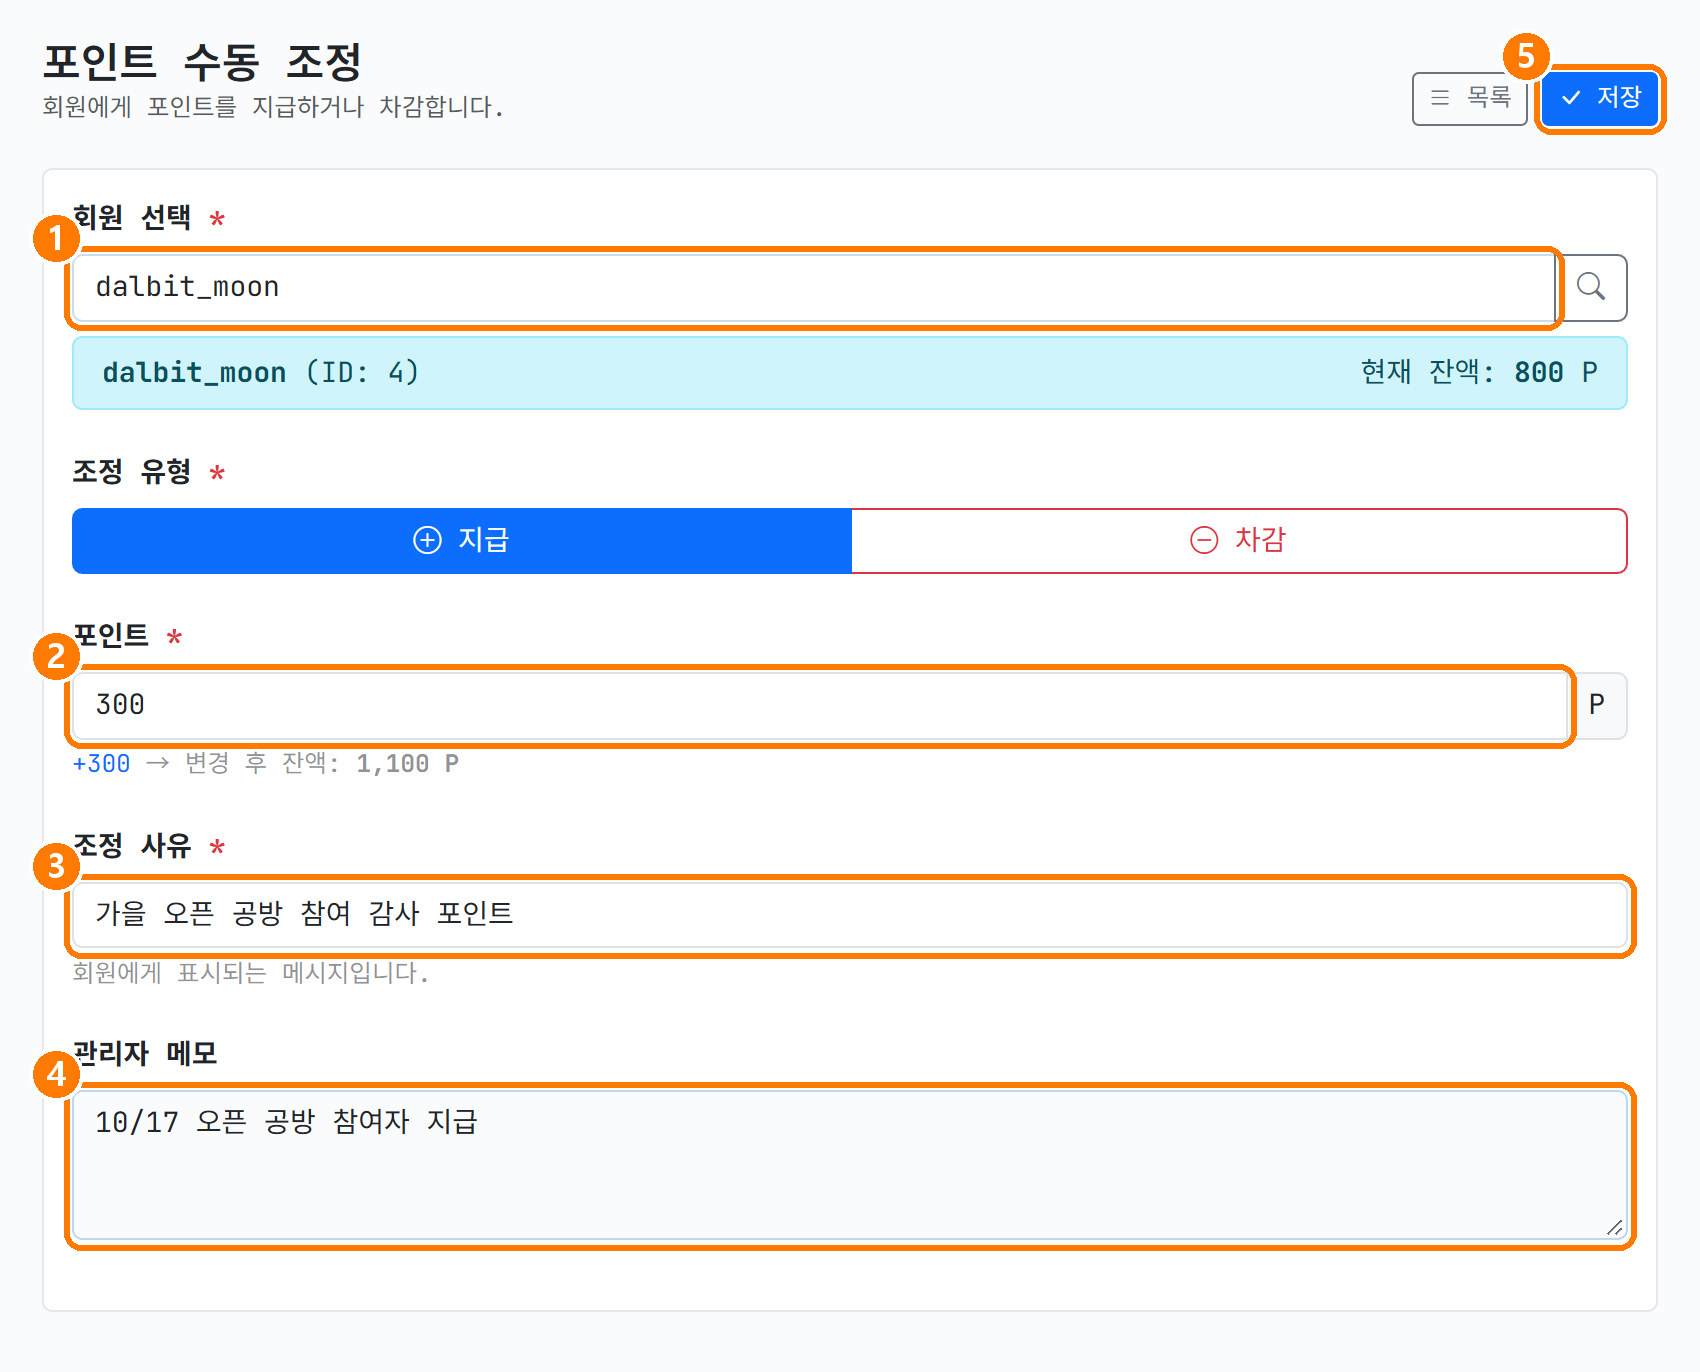
Task: Focus the 포인트 amount input field
Action: point(820,706)
